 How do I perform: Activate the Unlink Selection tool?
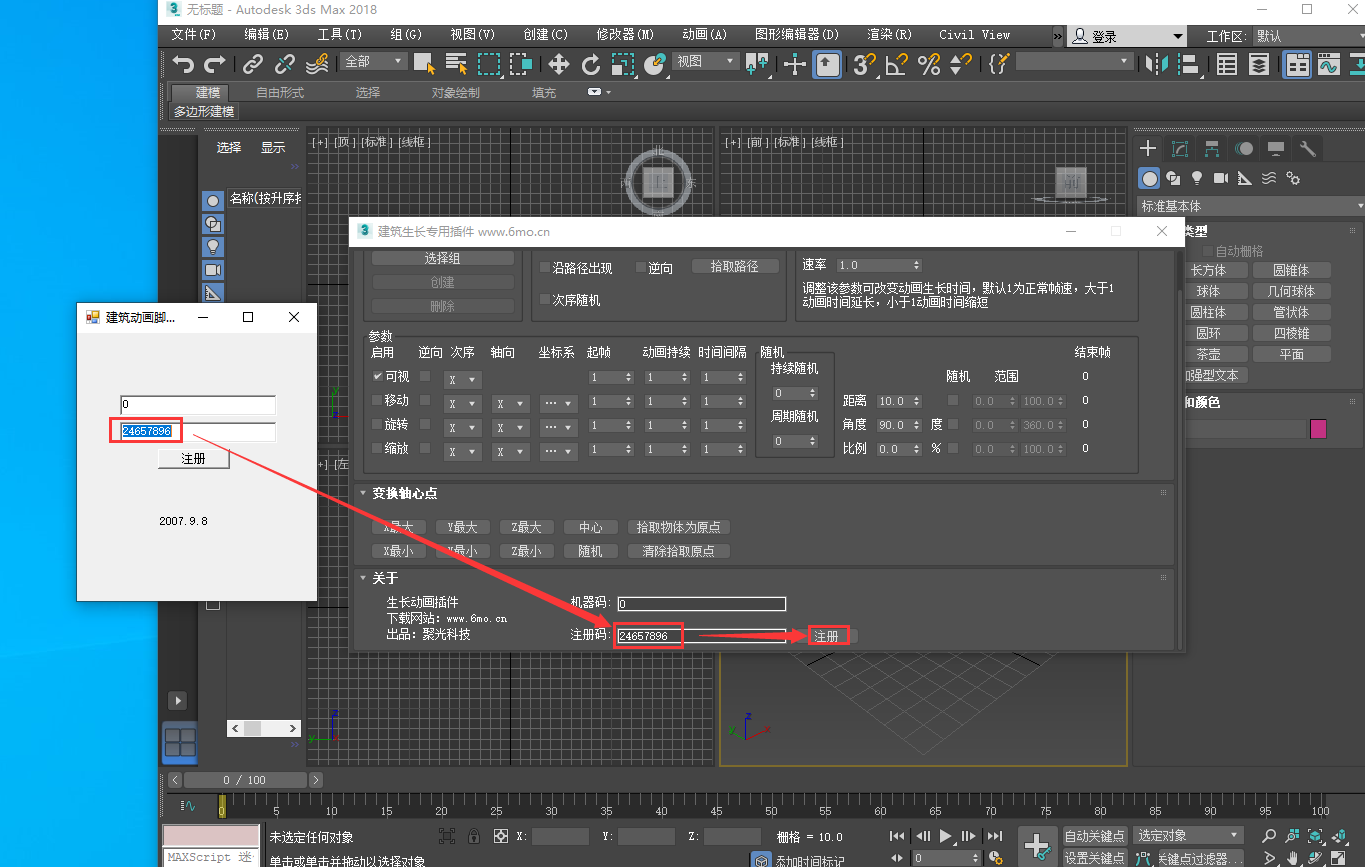click(x=285, y=64)
